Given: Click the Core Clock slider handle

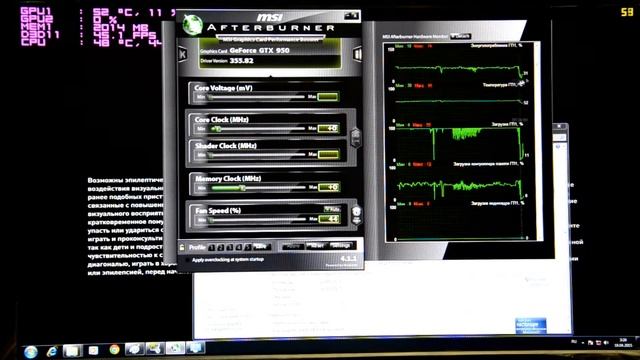Looking at the screenshot, I should click(218, 129).
